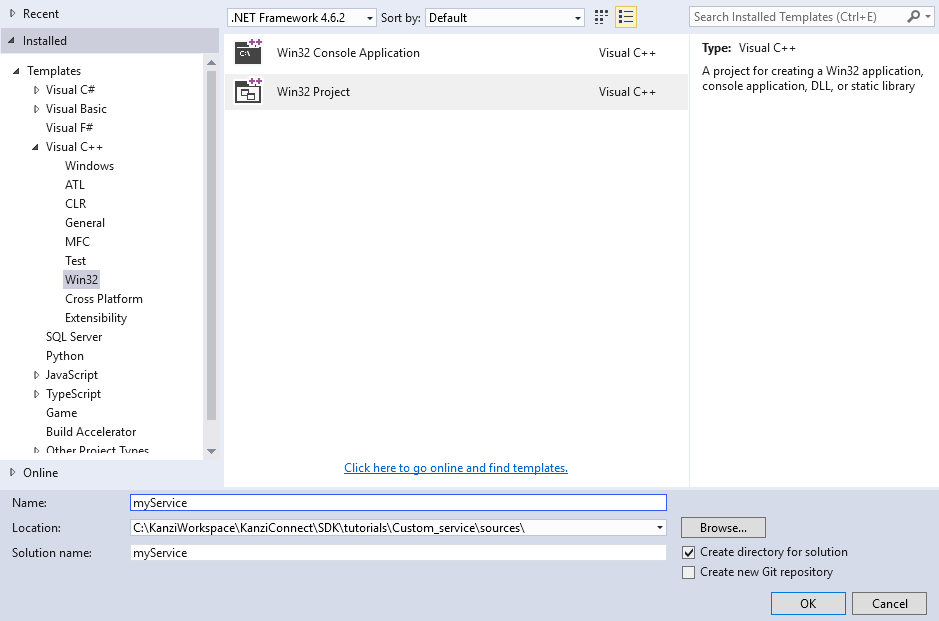
Task: Open the Sort by dropdown
Action: [578, 17]
